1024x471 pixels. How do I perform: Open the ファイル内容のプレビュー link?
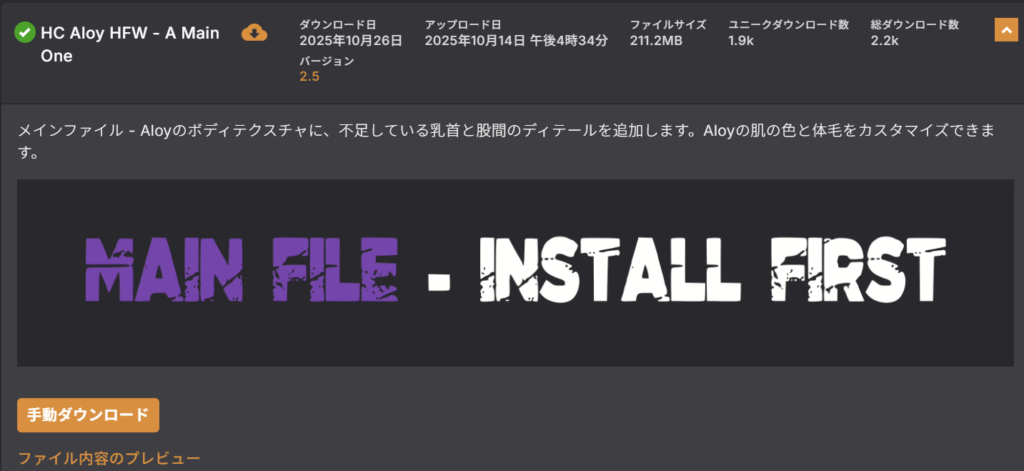(109, 458)
